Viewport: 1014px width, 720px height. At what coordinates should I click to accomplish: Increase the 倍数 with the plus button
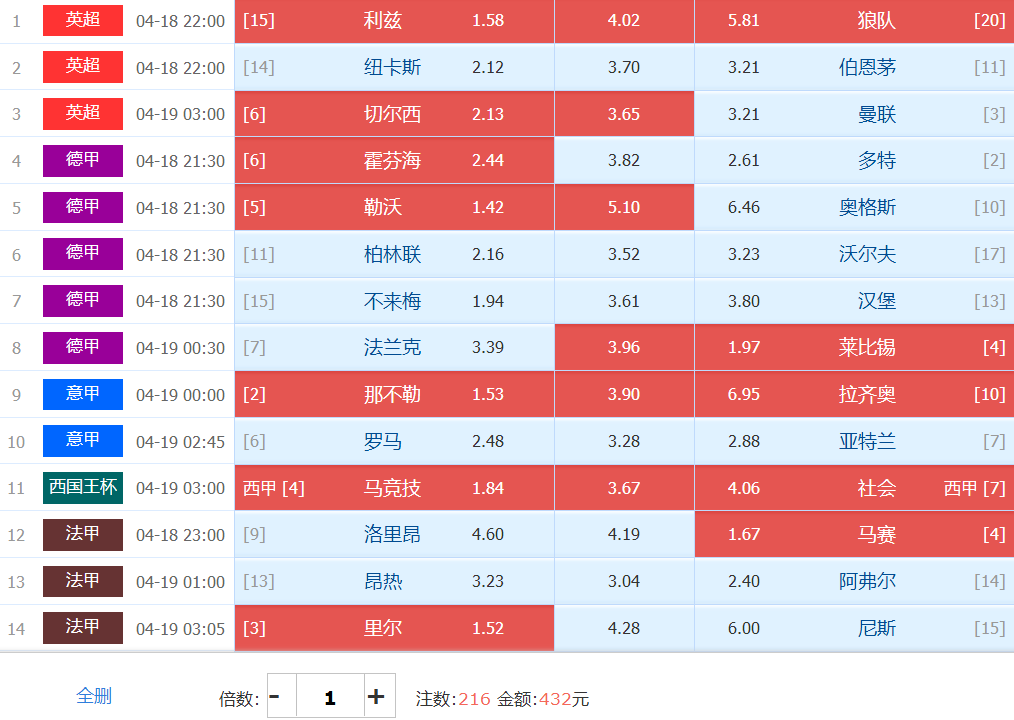point(377,697)
